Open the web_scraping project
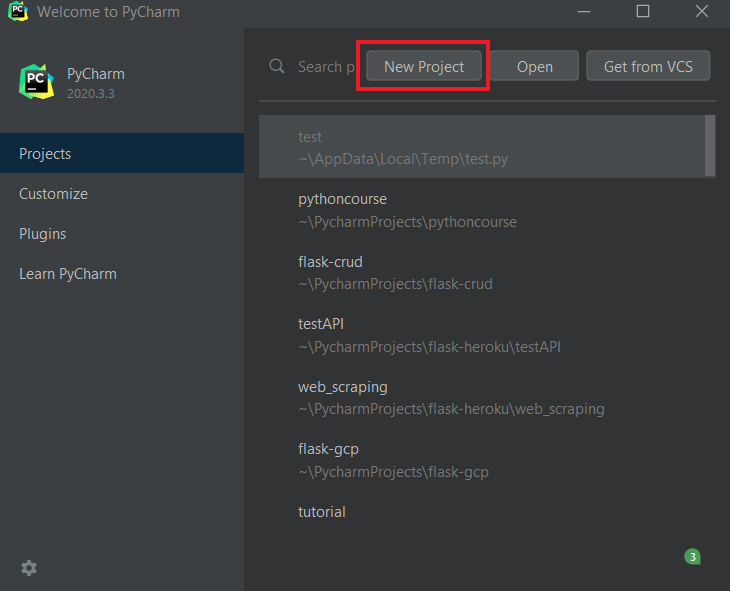 tap(487, 397)
